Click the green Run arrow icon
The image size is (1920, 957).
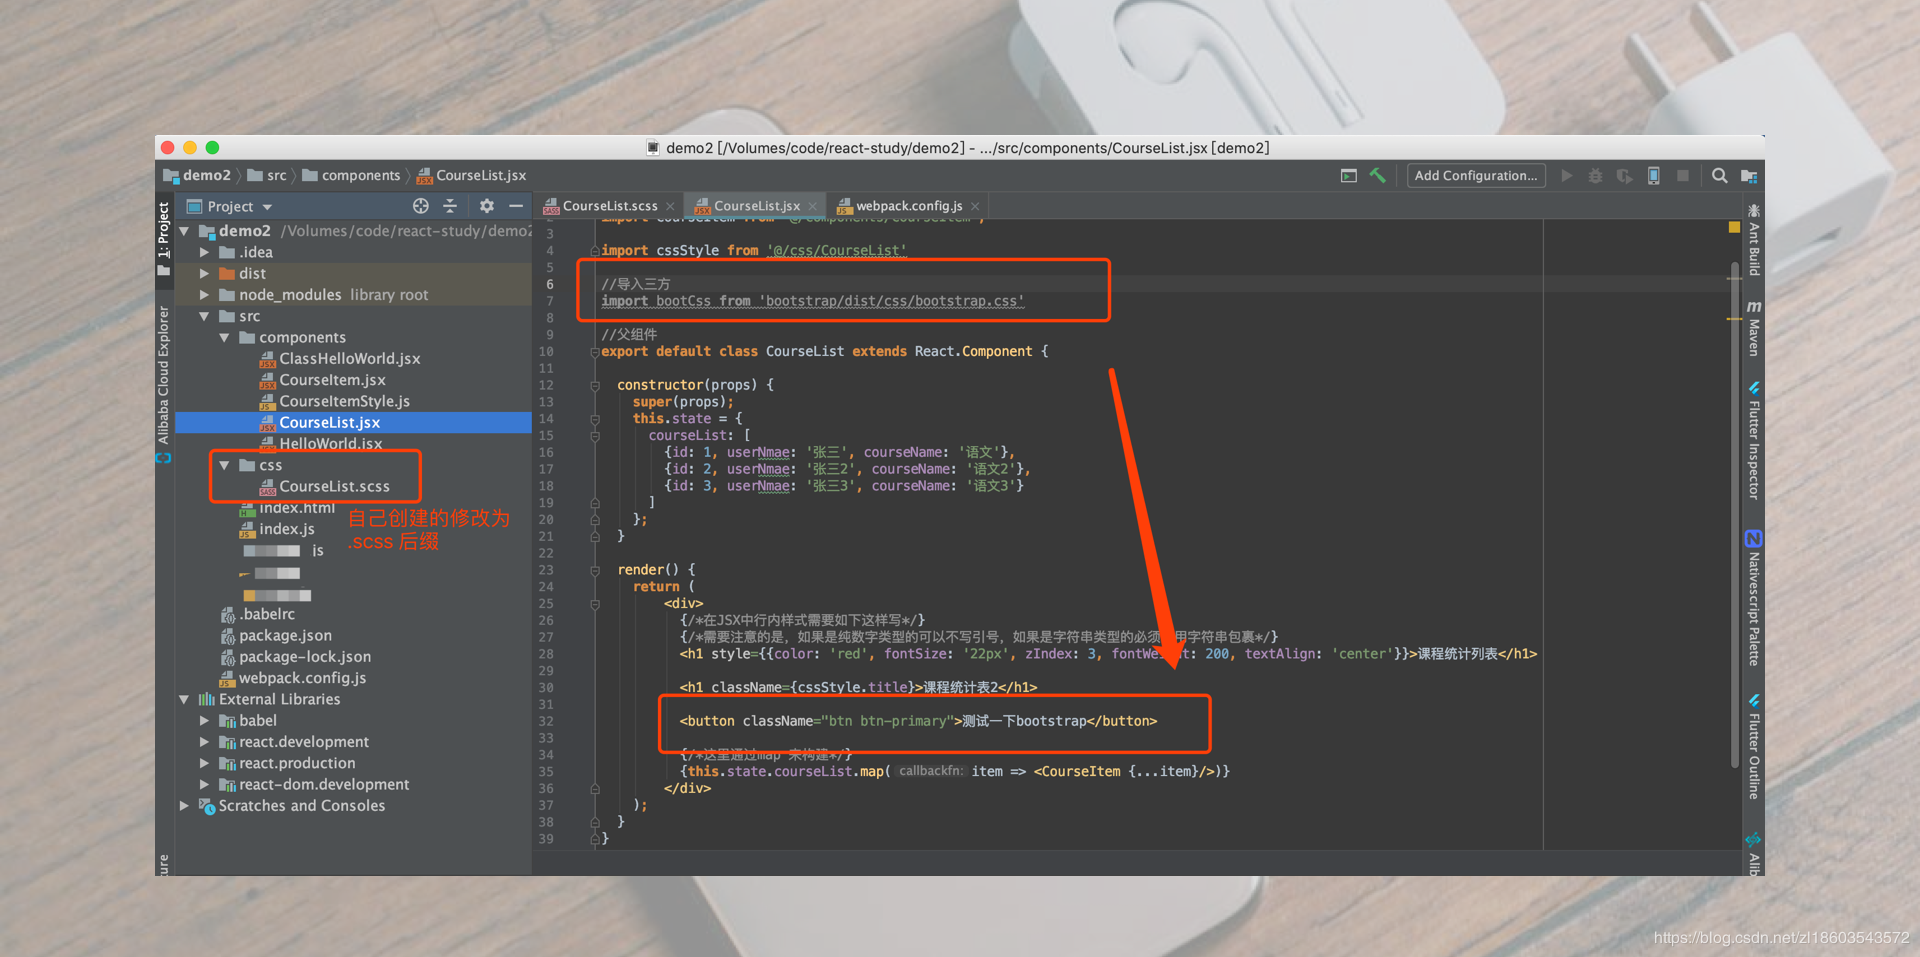tap(1567, 176)
